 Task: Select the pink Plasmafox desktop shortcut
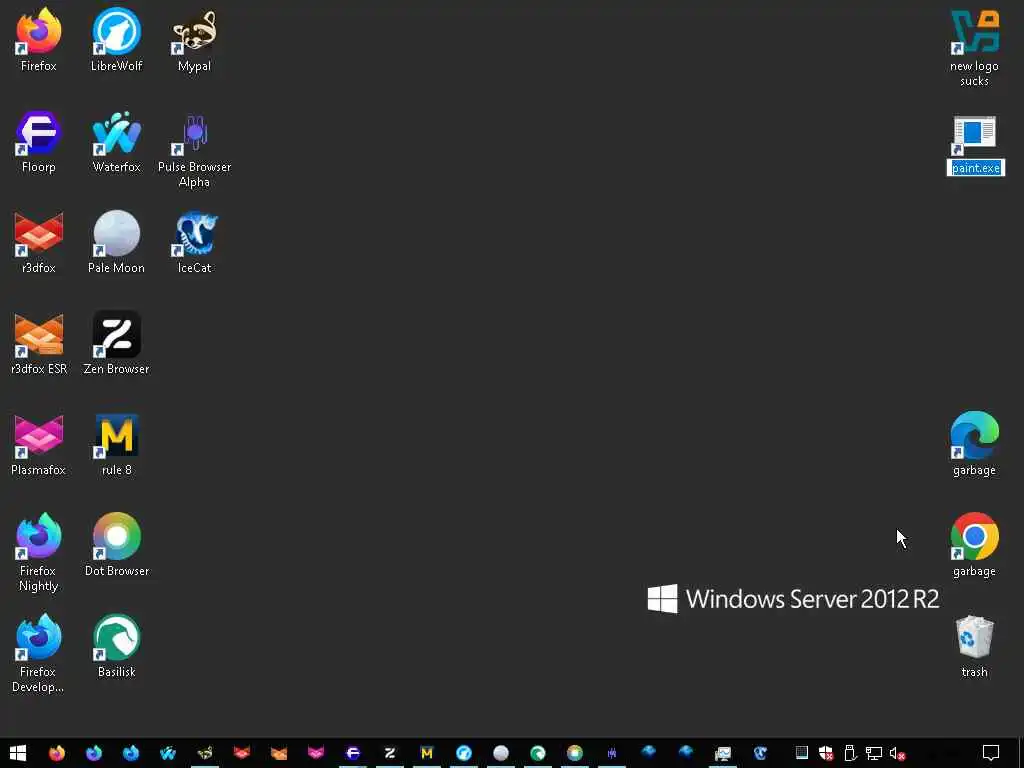pyautogui.click(x=39, y=444)
